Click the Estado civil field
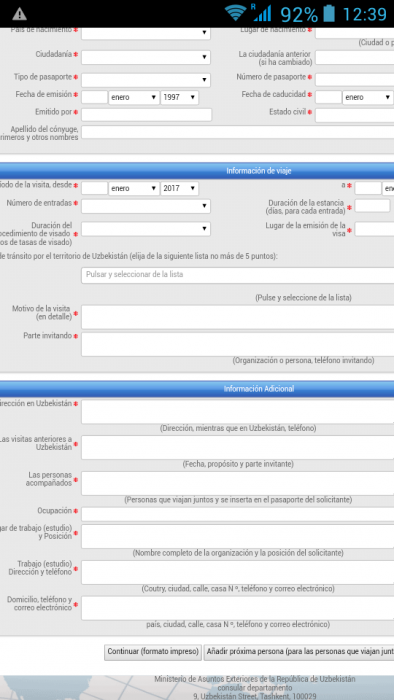The width and height of the screenshot is (394, 700). coord(354,115)
